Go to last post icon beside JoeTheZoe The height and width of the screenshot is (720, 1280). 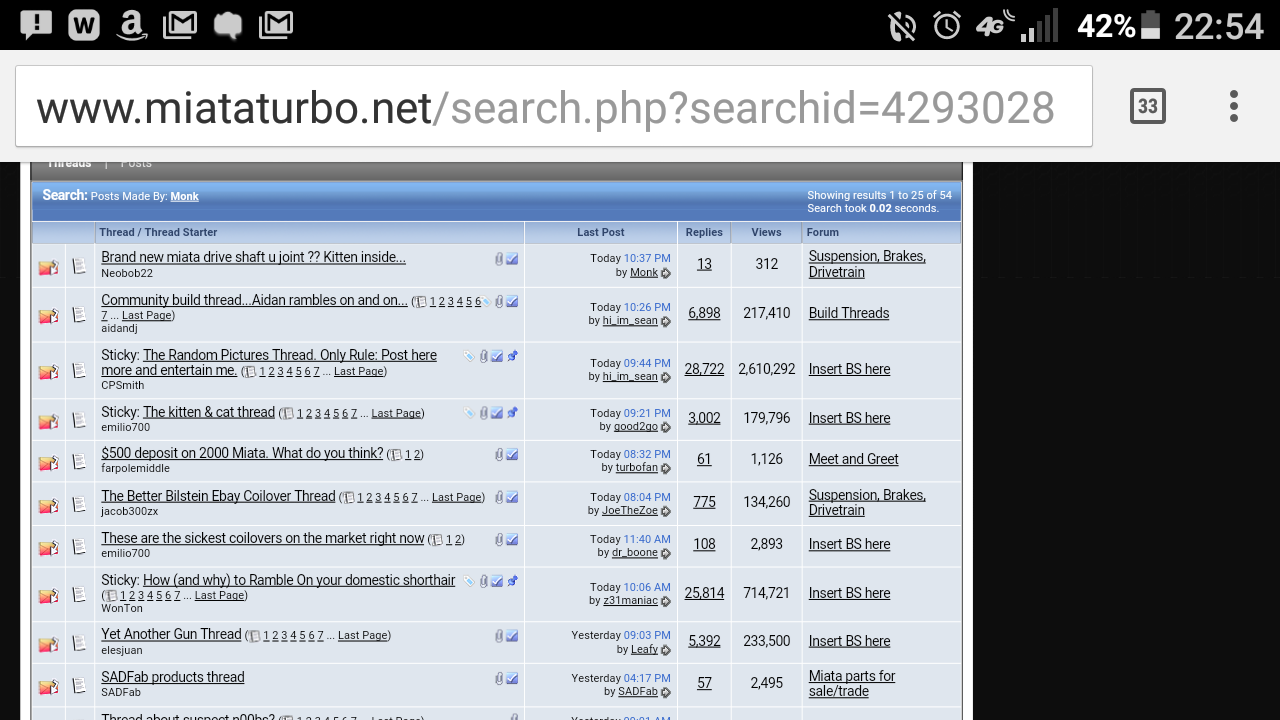666,511
